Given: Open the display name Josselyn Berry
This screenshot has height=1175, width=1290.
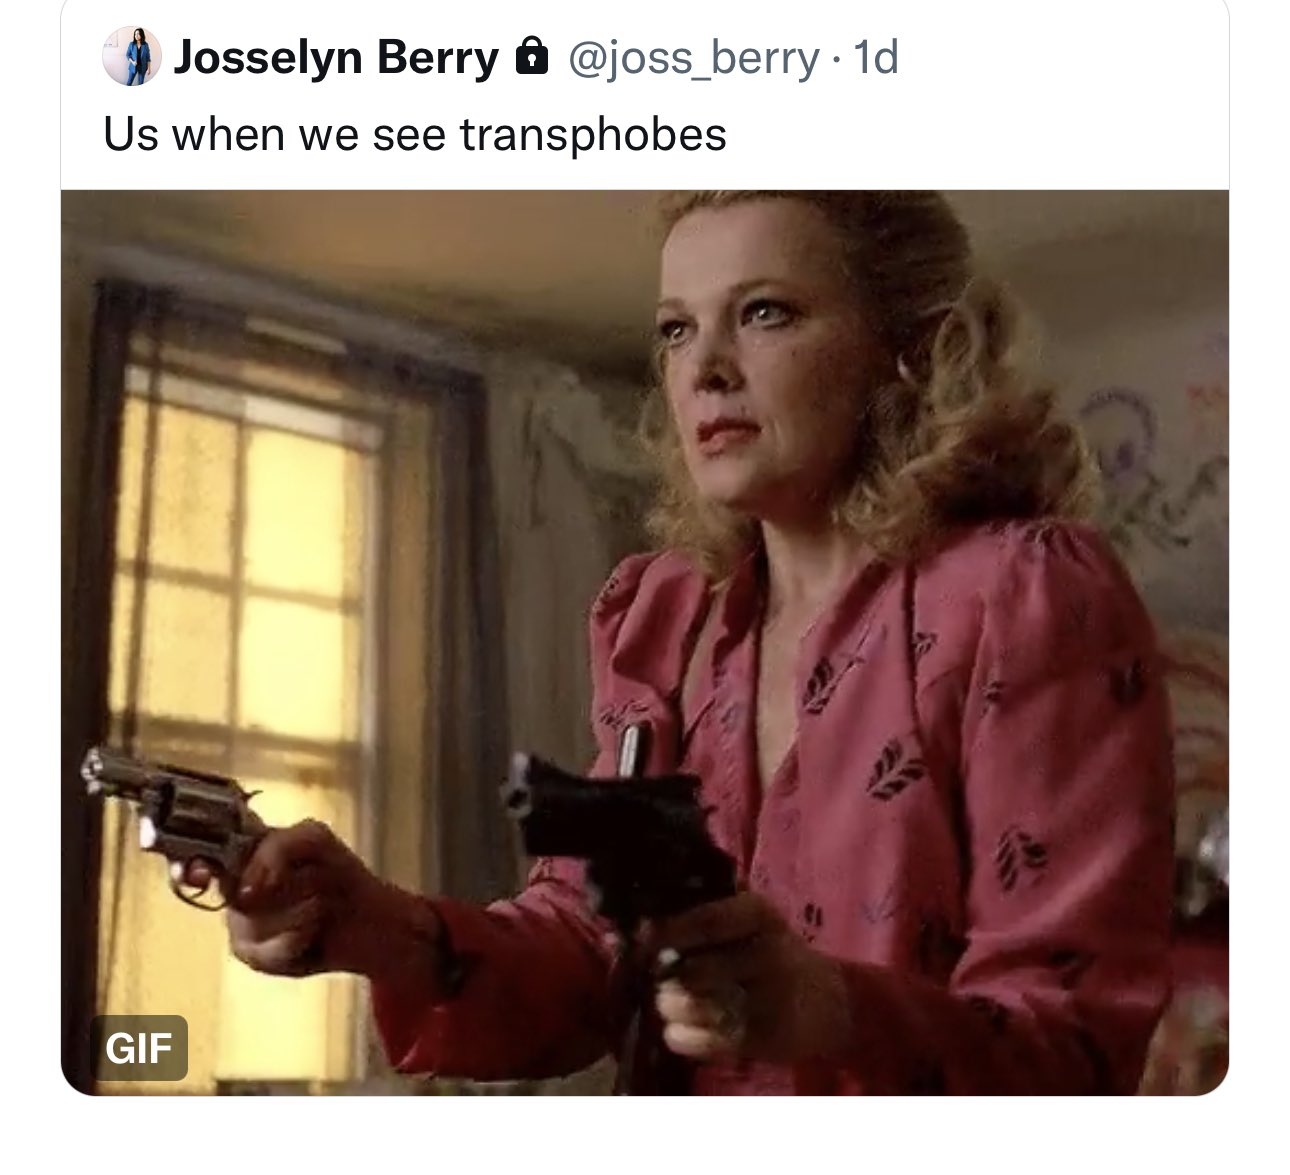Looking at the screenshot, I should tap(336, 58).
